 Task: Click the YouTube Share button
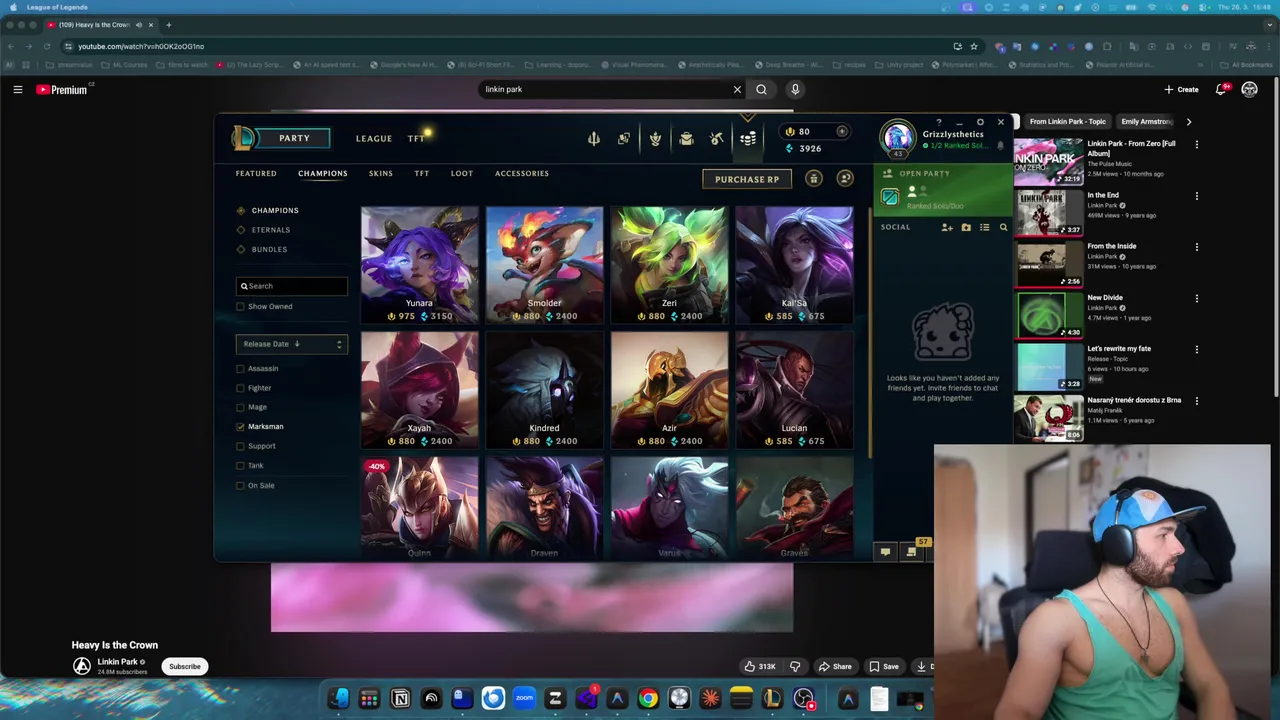click(x=835, y=666)
